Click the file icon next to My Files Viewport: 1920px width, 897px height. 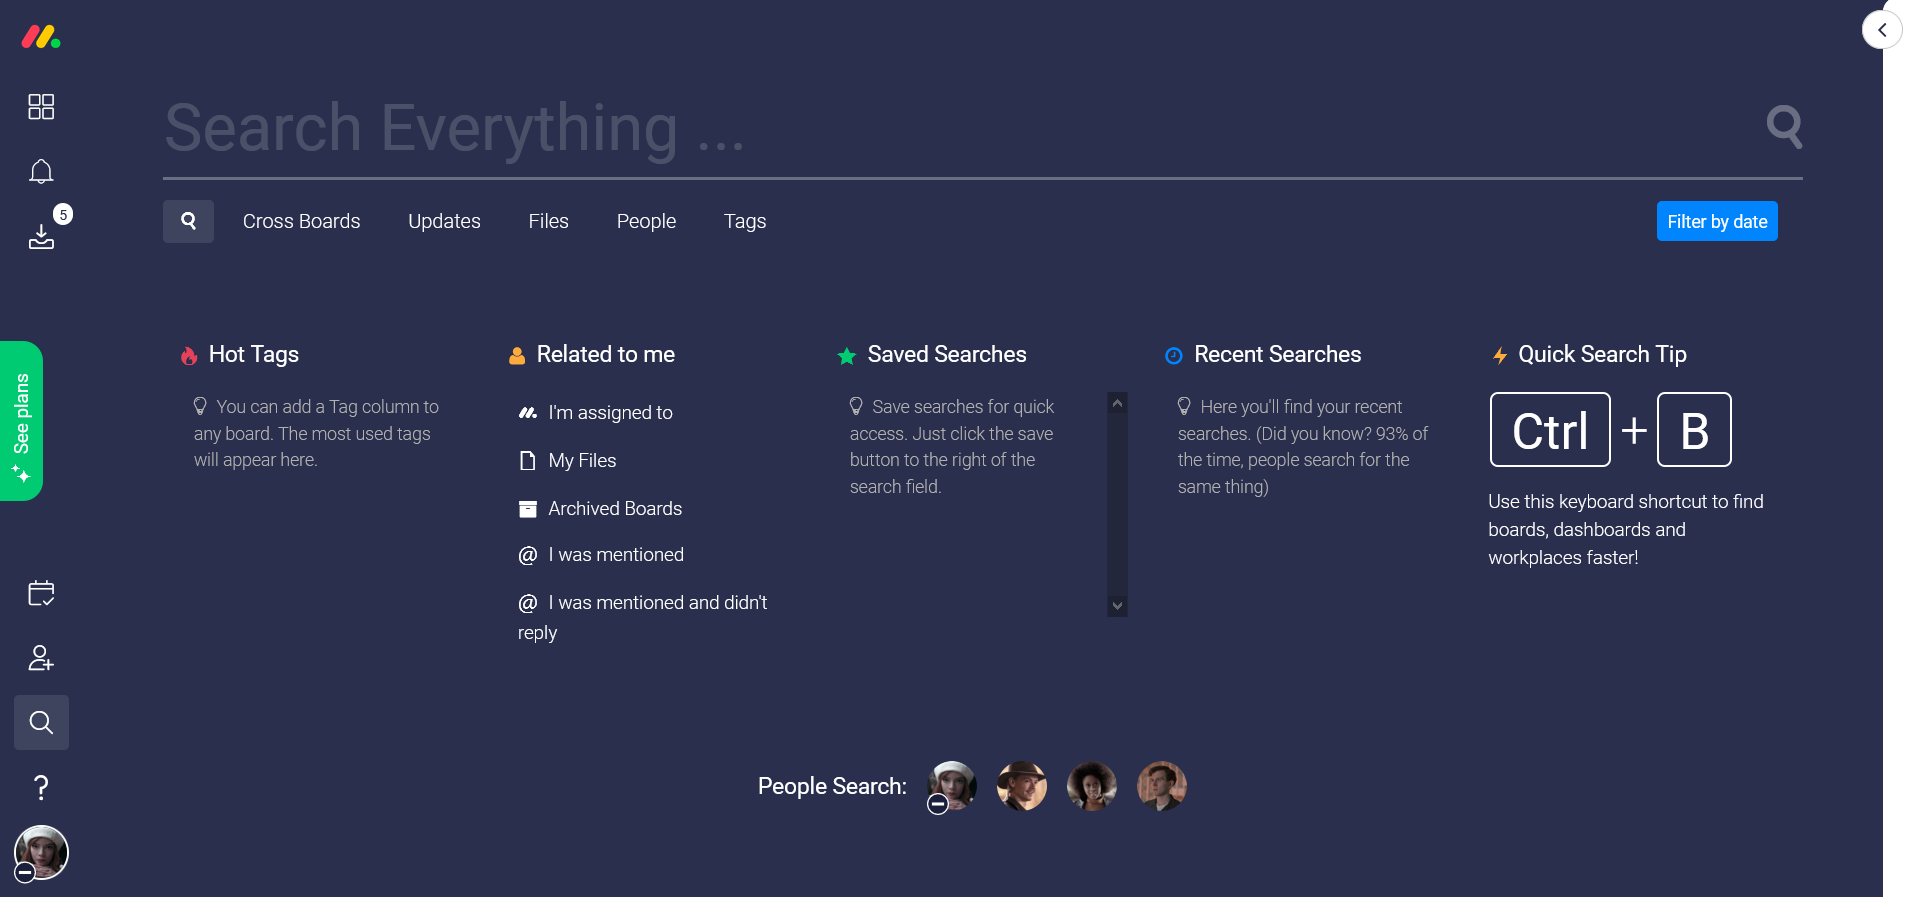(x=528, y=460)
